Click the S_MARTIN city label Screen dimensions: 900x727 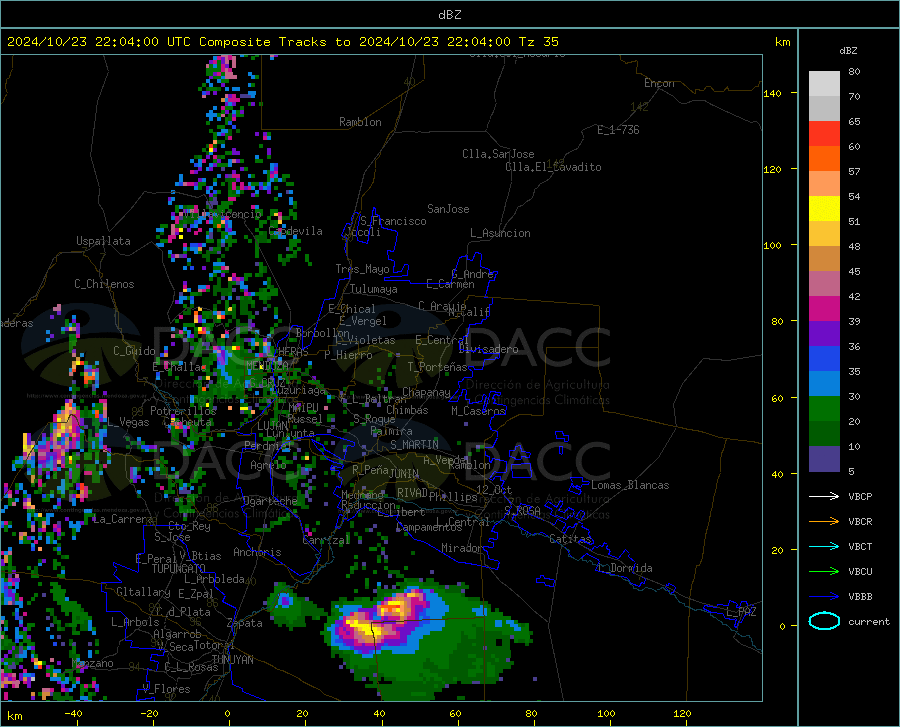coord(414,445)
